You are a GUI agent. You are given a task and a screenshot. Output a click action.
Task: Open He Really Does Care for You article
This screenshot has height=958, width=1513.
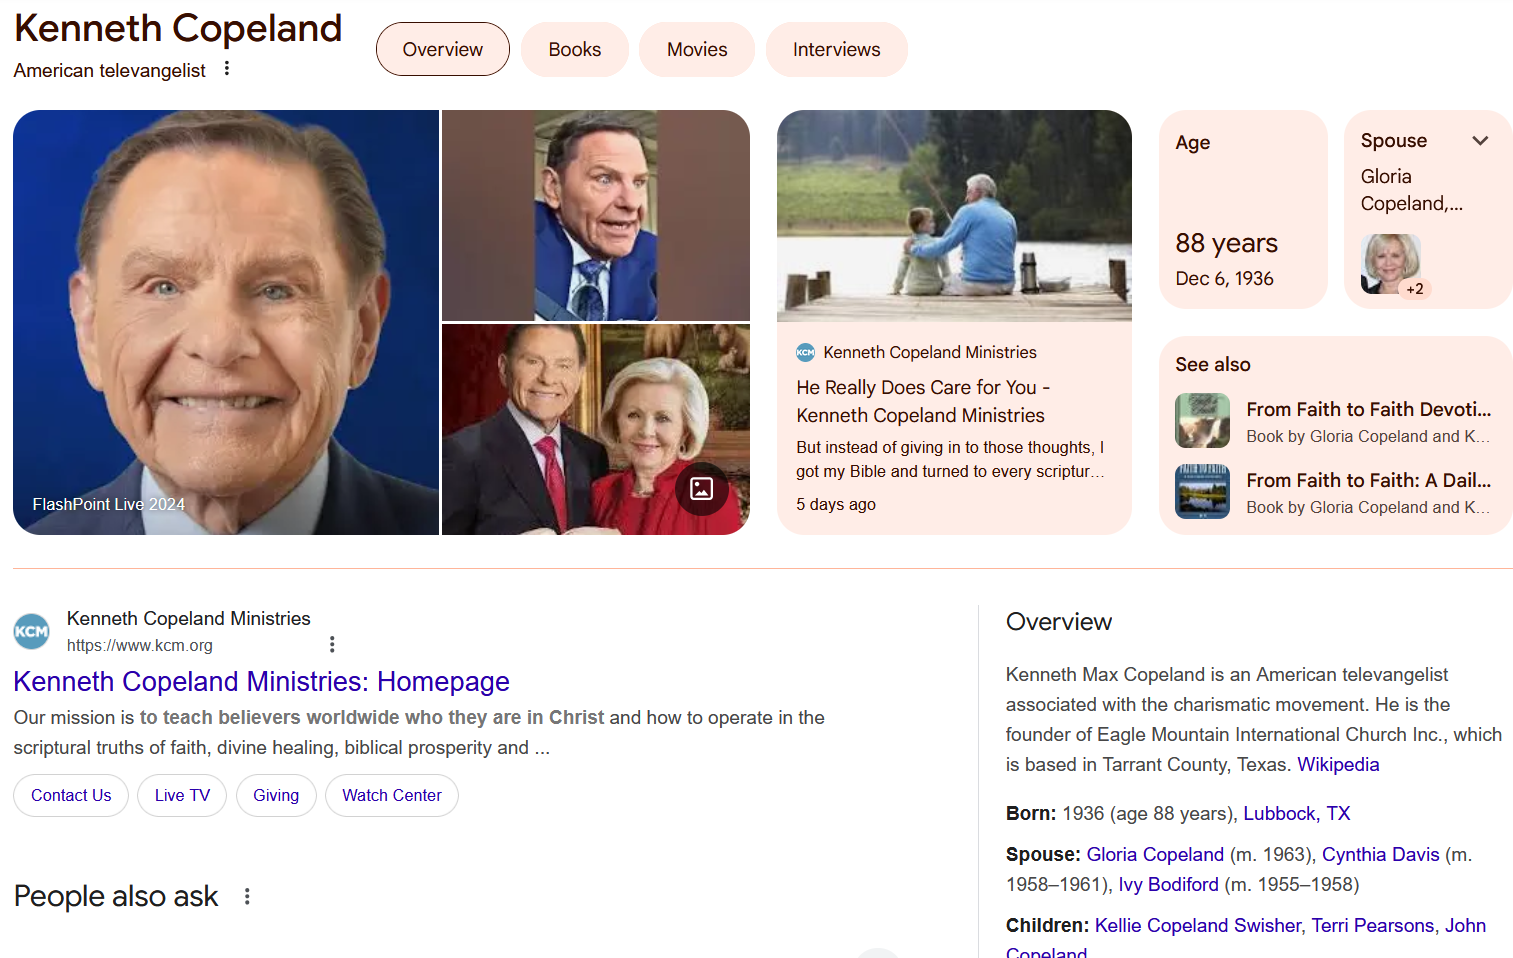click(921, 401)
